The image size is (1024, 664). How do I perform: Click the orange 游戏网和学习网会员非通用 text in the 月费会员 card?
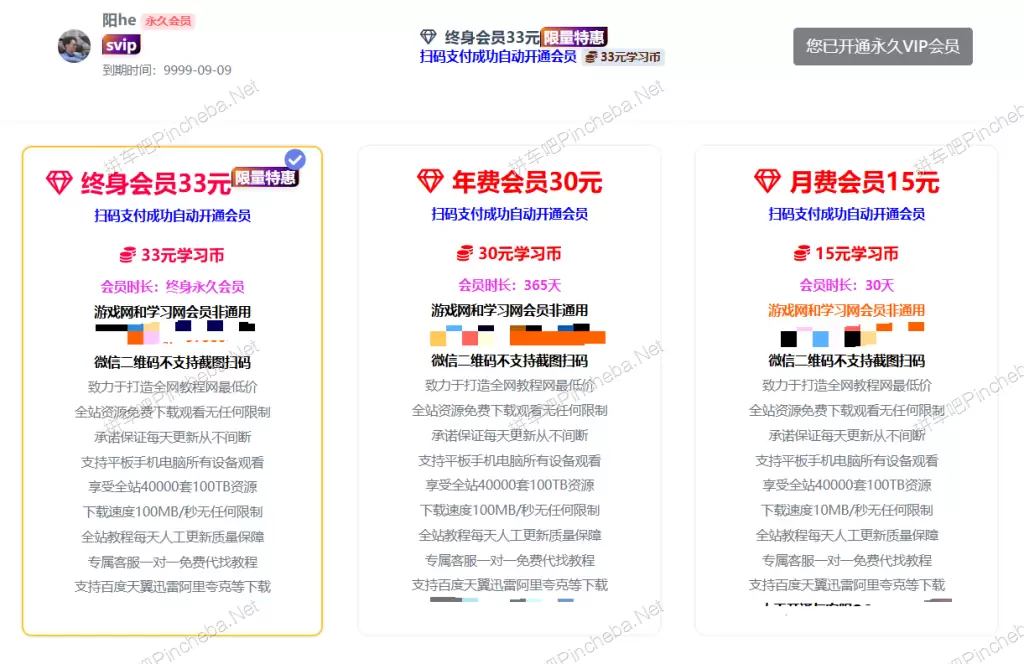pyautogui.click(x=846, y=311)
